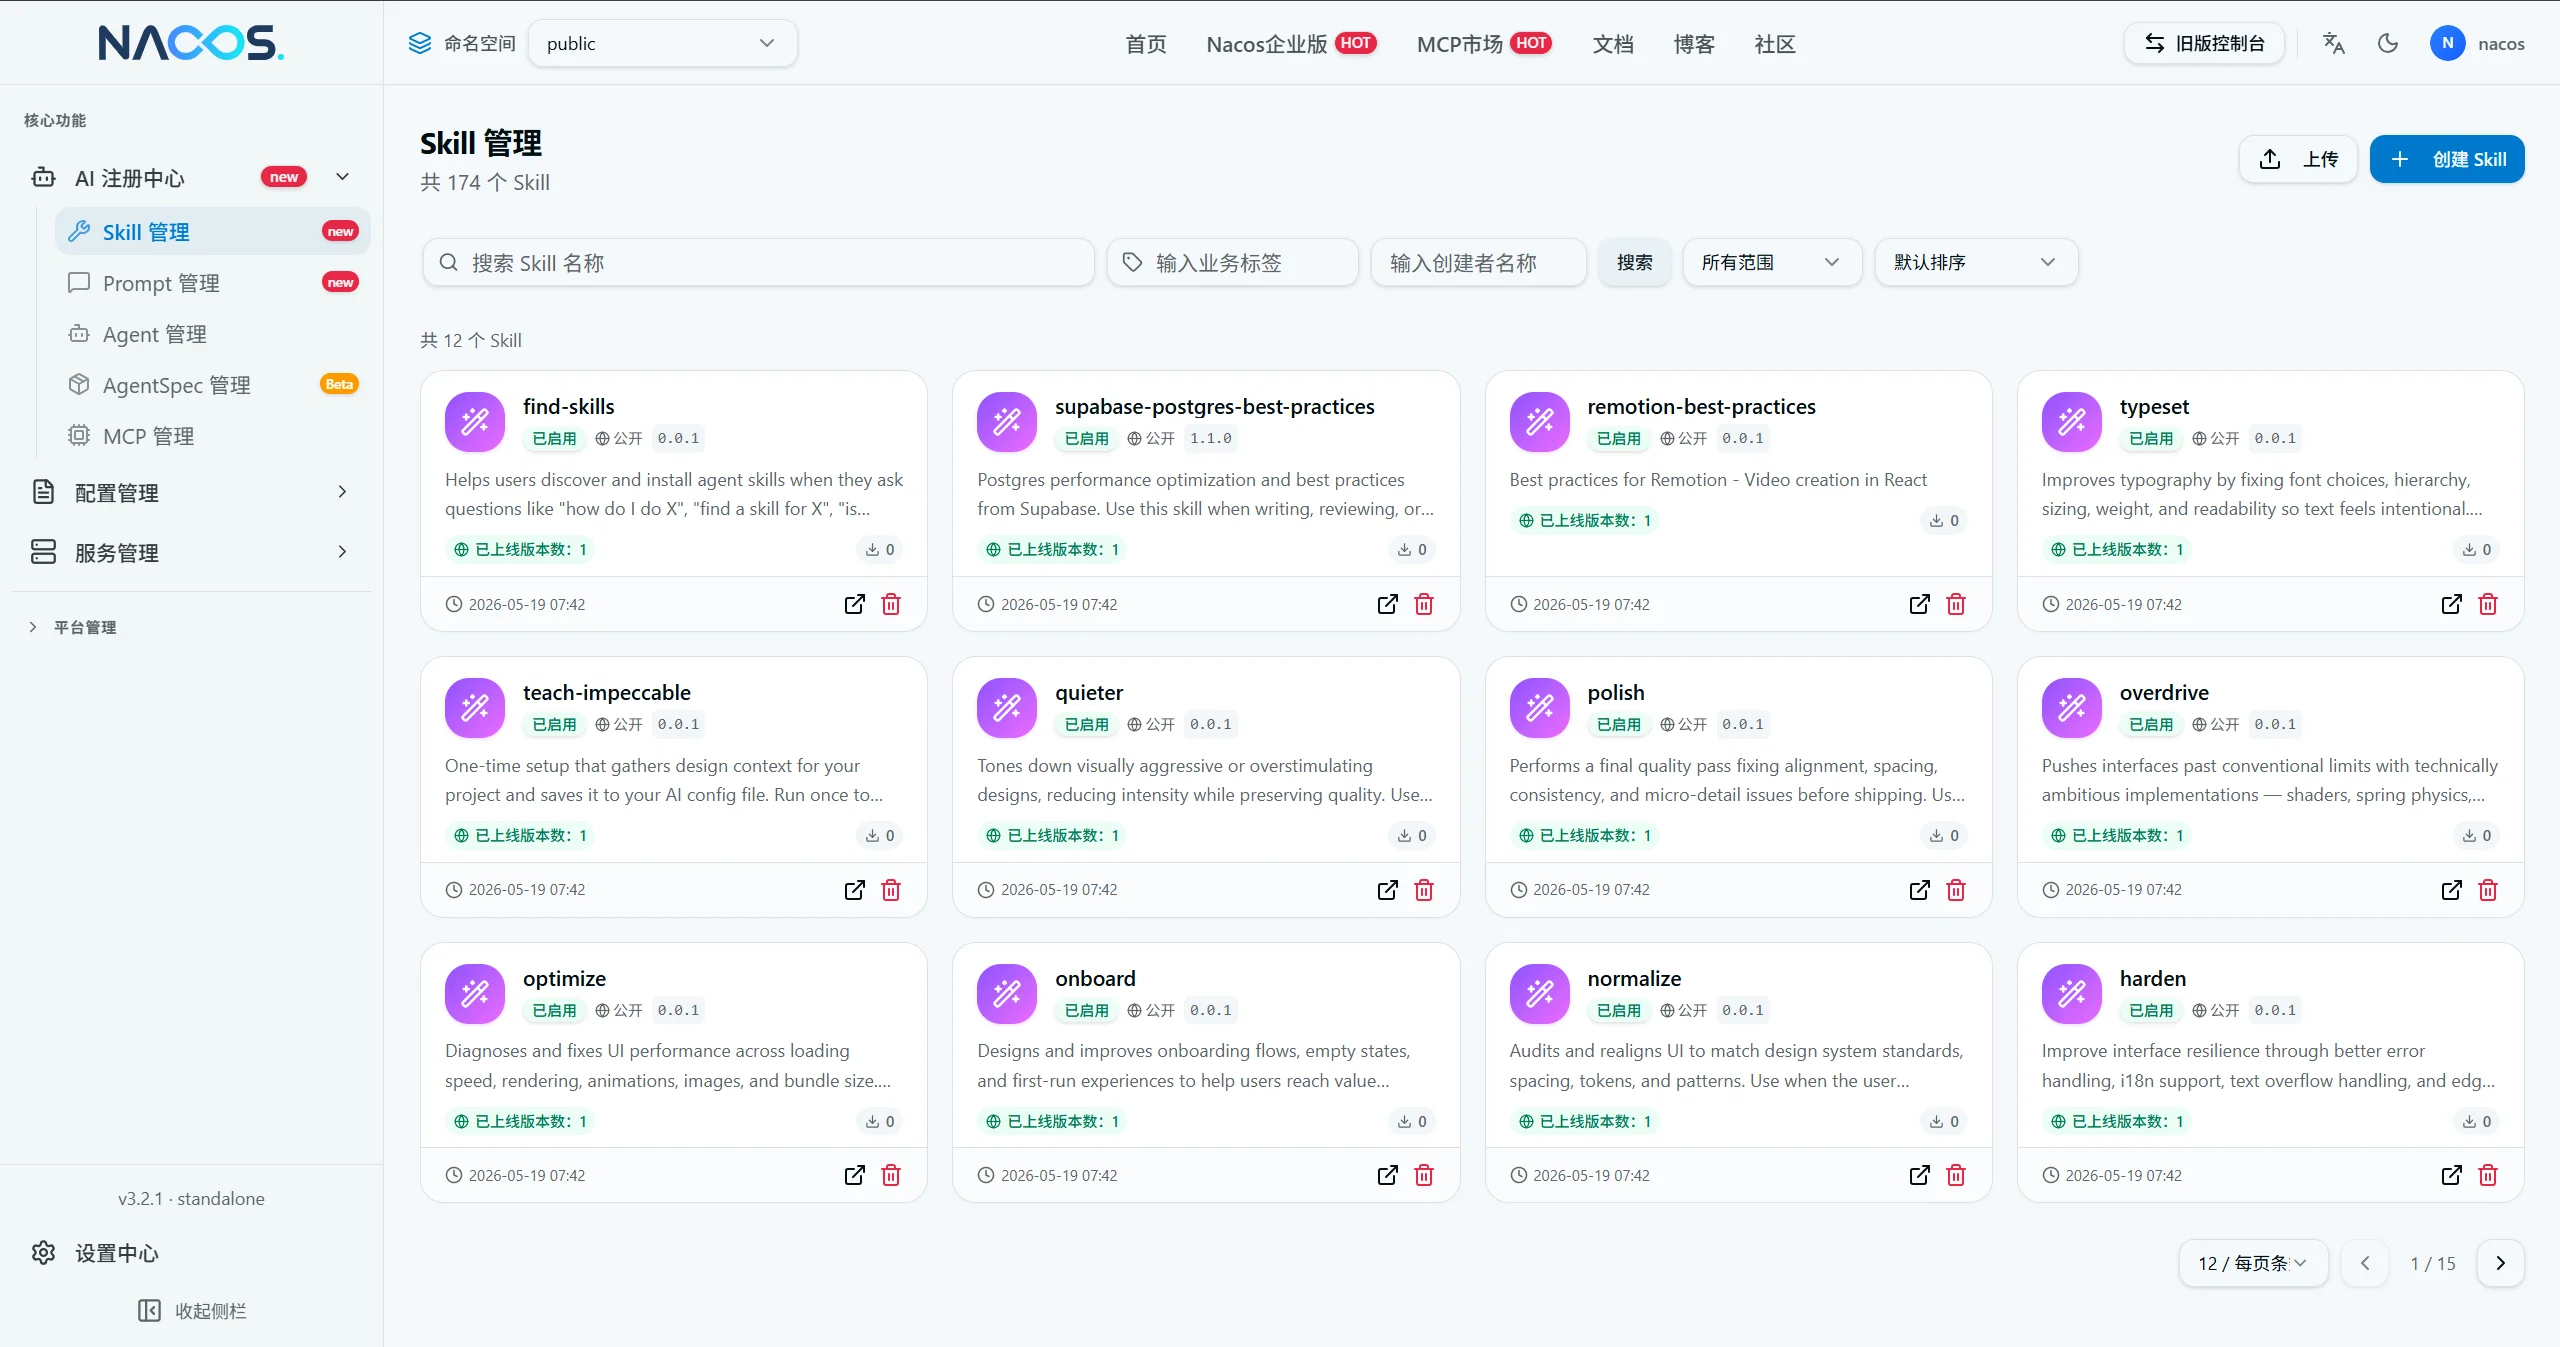This screenshot has width=2560, height=1347.
Task: Expand the 平台管理 section
Action: [x=72, y=627]
